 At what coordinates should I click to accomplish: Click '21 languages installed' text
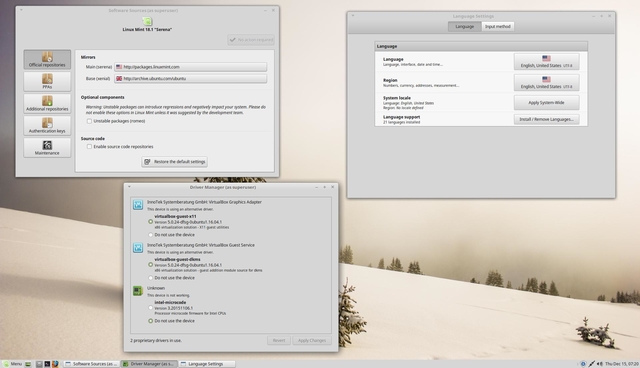(401, 122)
